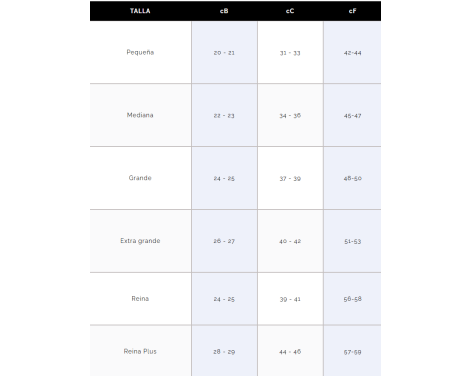Select the Extra grande size label
Screen dimensions: 470x376
[x=140, y=241]
